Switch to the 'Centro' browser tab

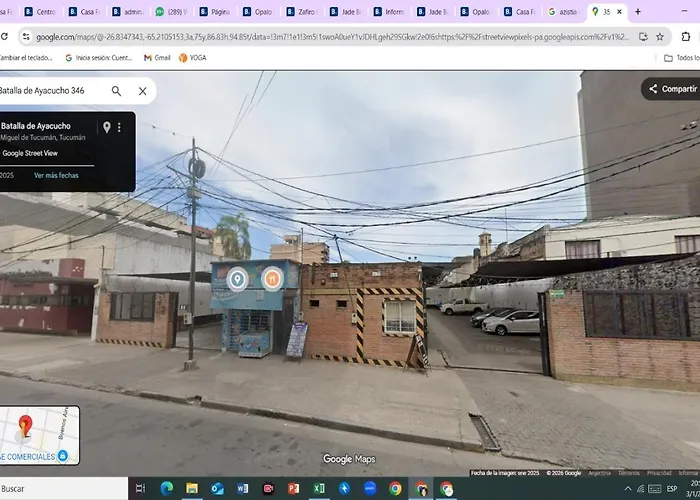coord(40,12)
